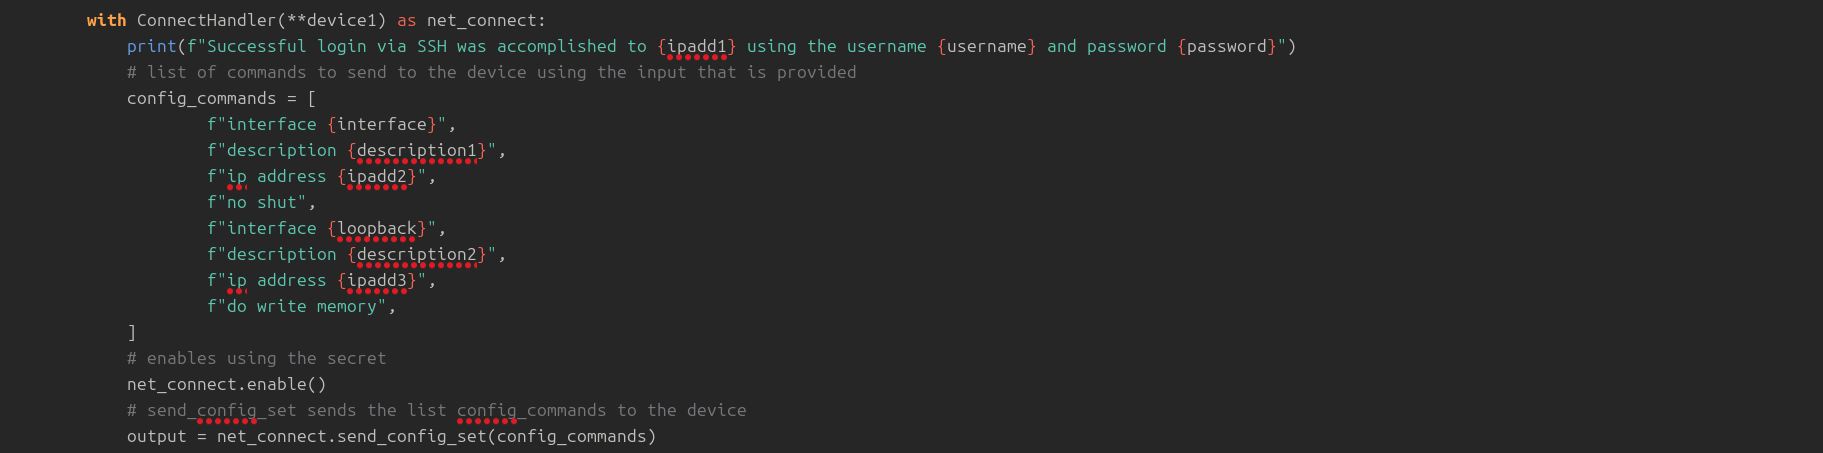
Task: Click the net_connect.enable() line
Action: click(226, 384)
